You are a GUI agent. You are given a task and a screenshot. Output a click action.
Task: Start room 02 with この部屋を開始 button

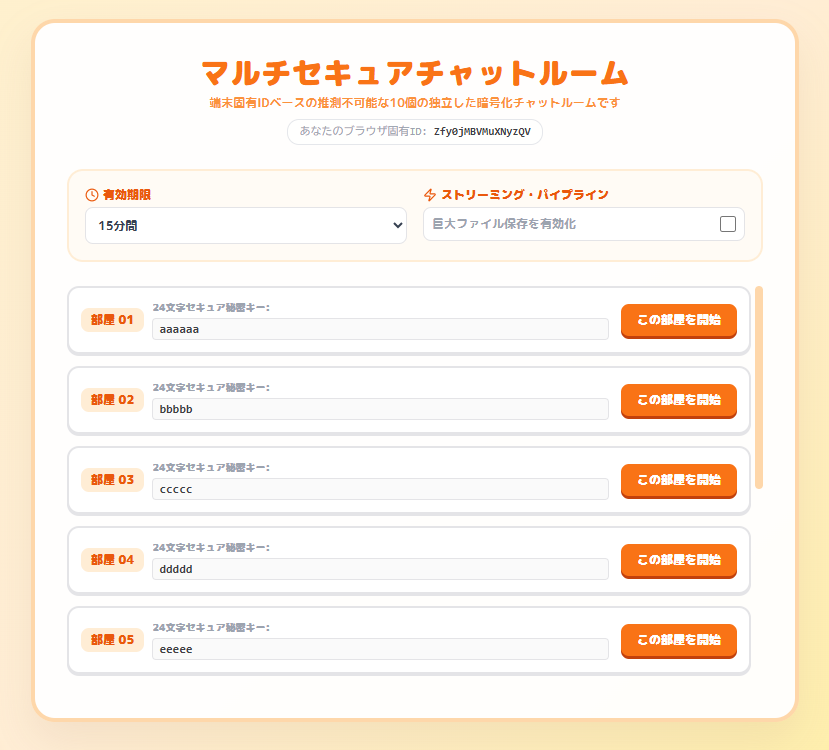pos(679,400)
